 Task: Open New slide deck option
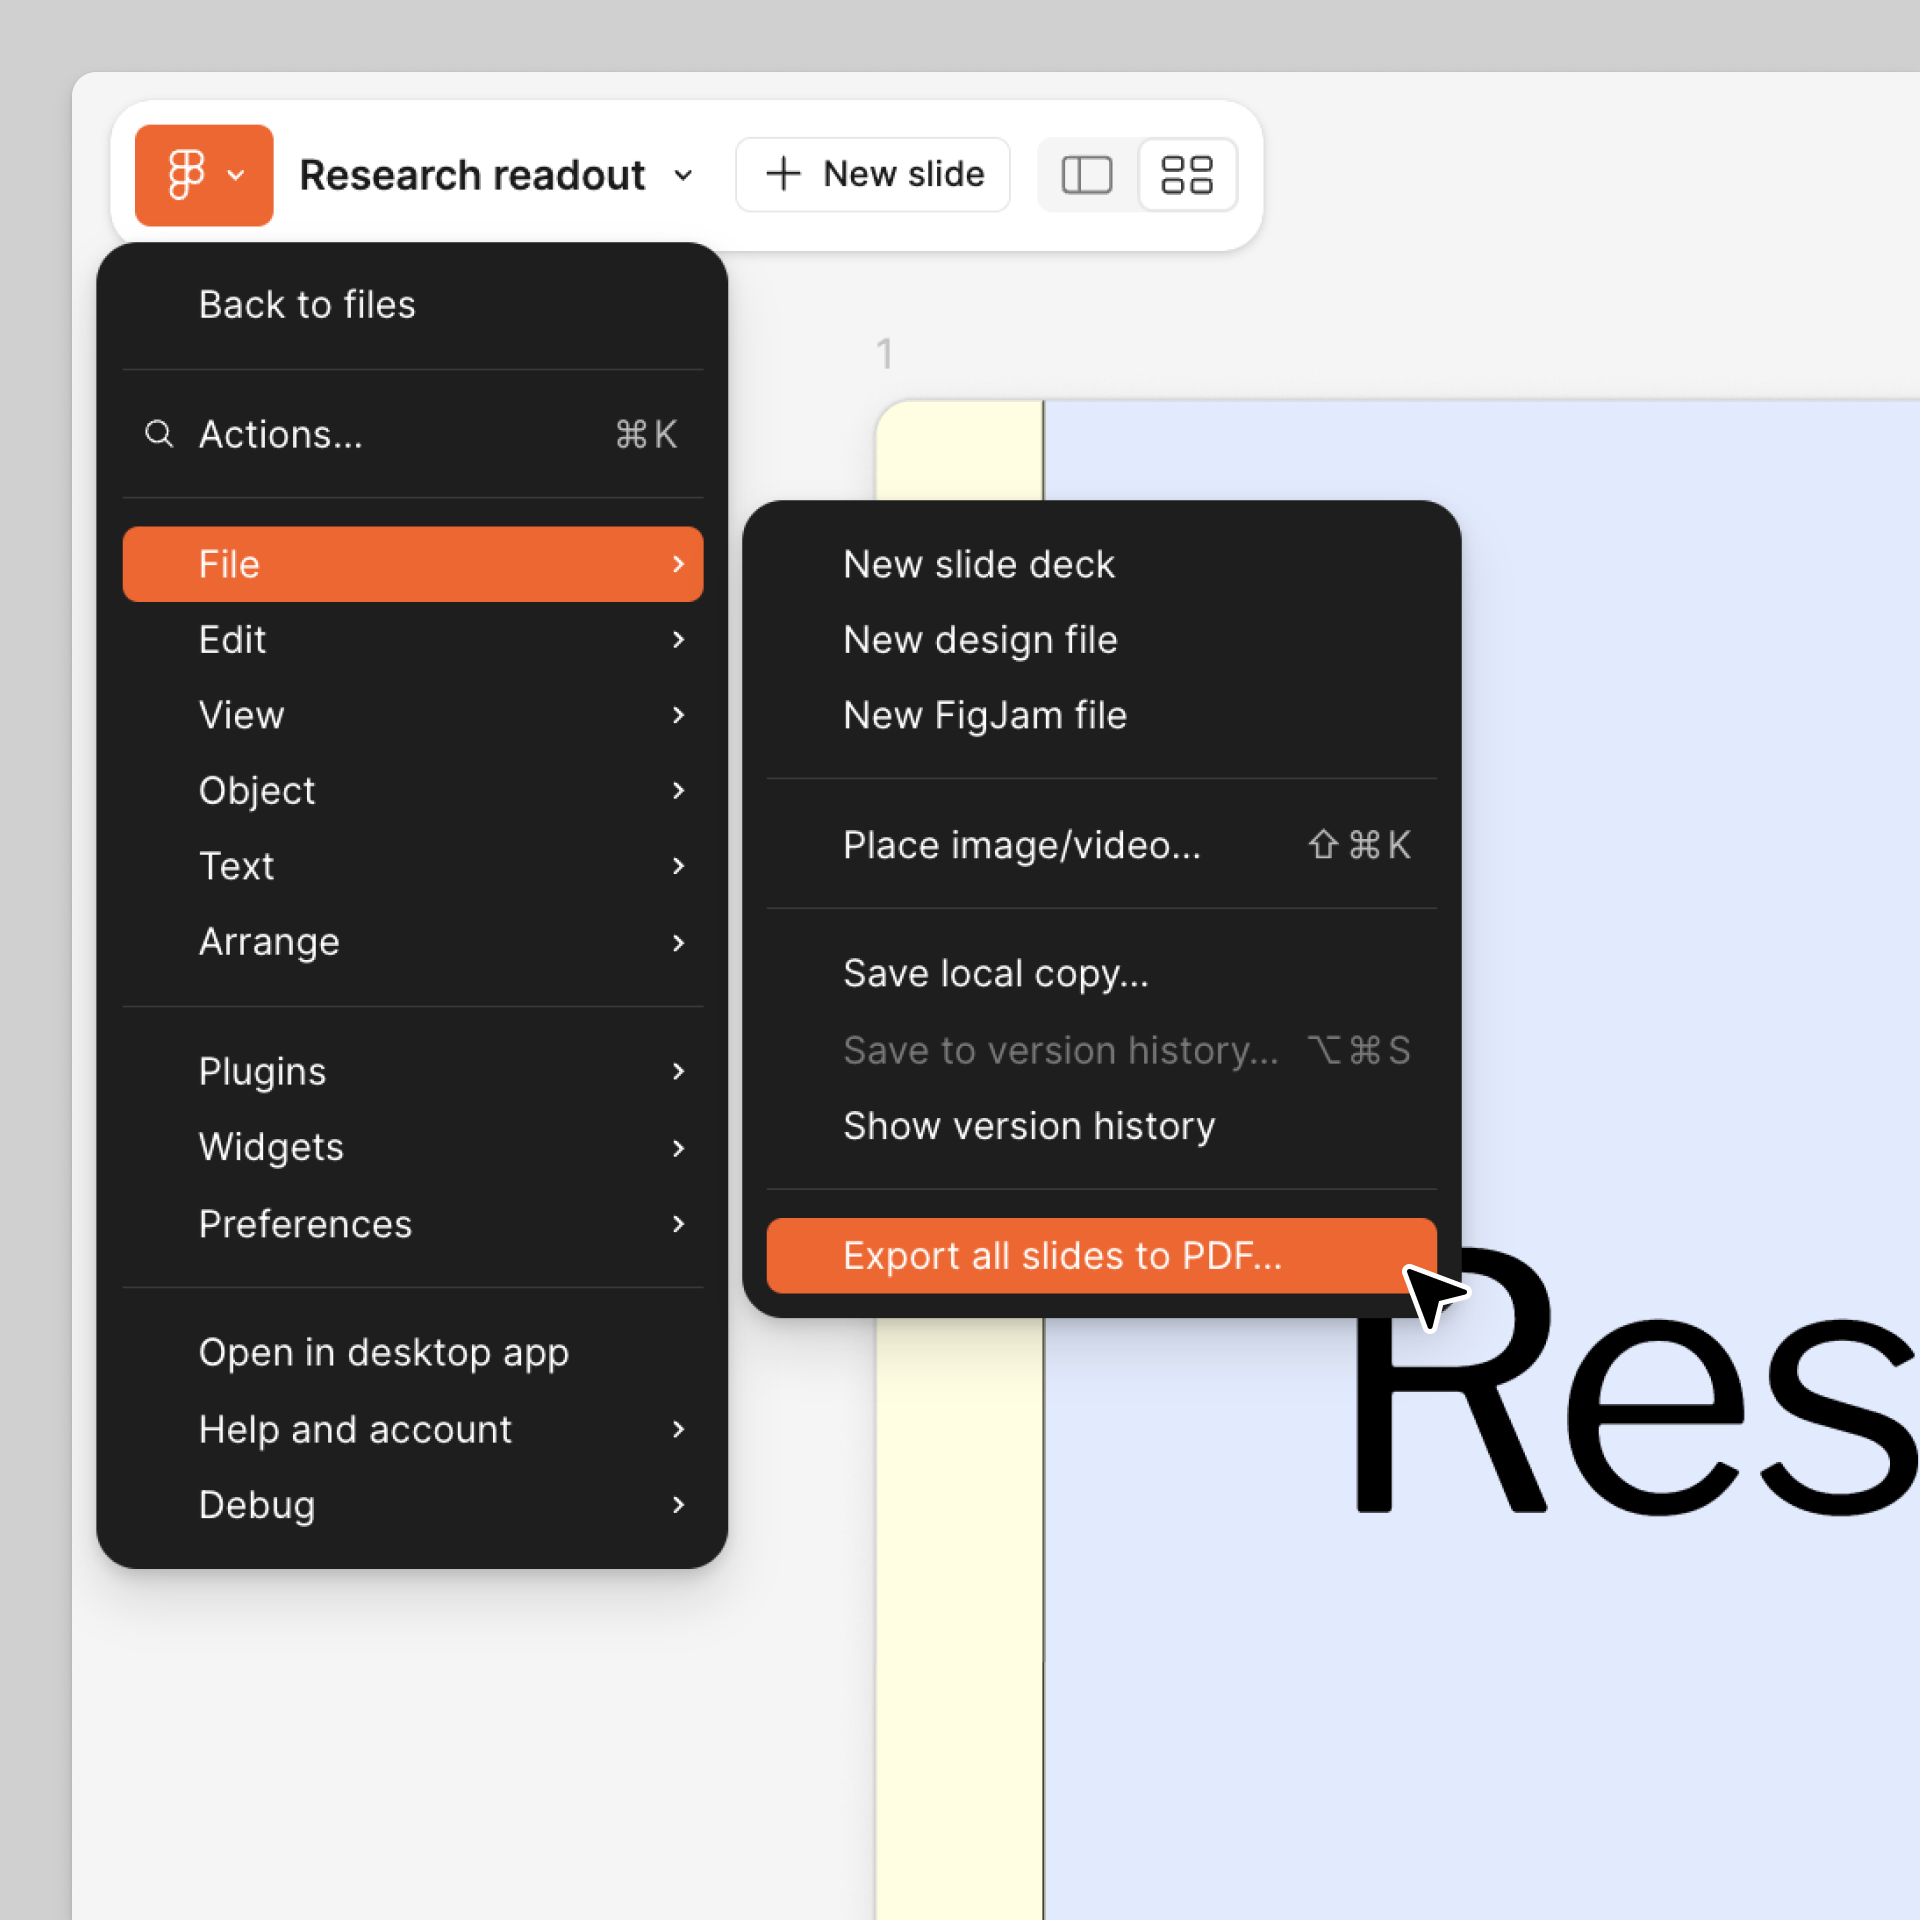tap(979, 563)
